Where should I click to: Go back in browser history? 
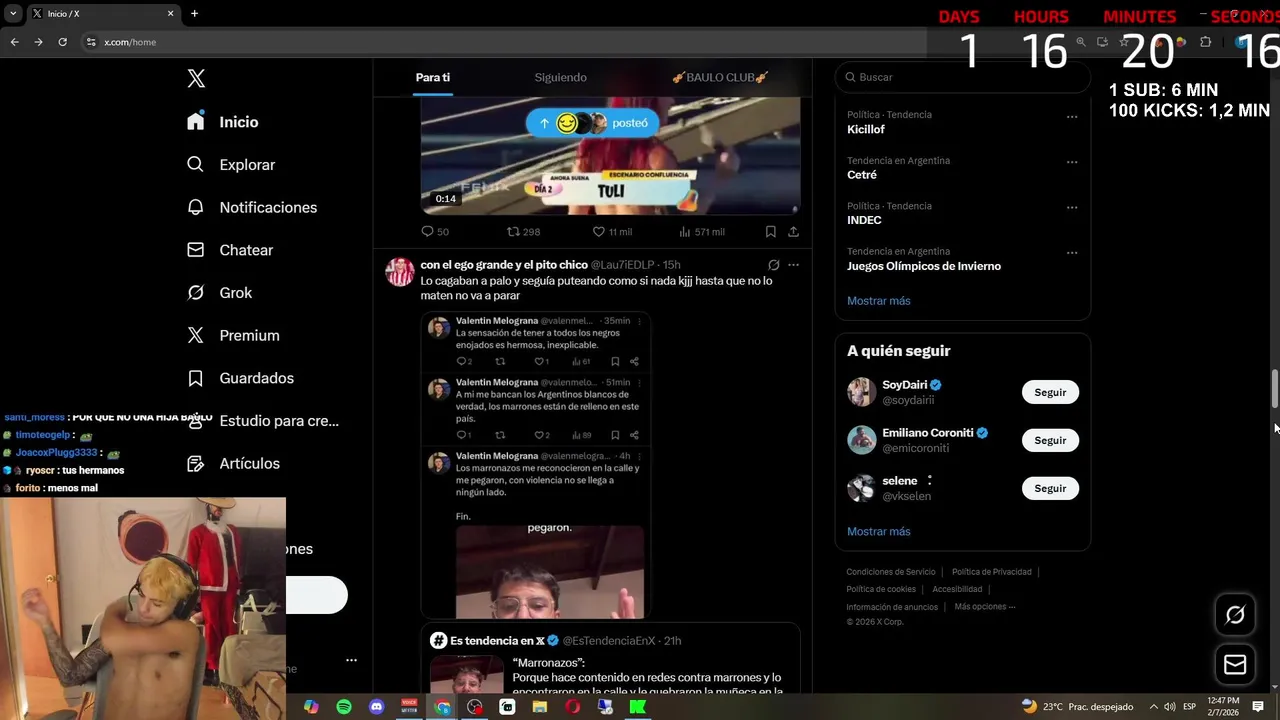coord(14,42)
